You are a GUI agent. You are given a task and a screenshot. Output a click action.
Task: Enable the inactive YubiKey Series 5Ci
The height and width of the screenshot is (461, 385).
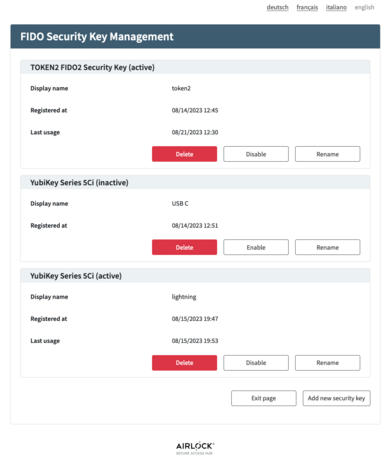(256, 247)
